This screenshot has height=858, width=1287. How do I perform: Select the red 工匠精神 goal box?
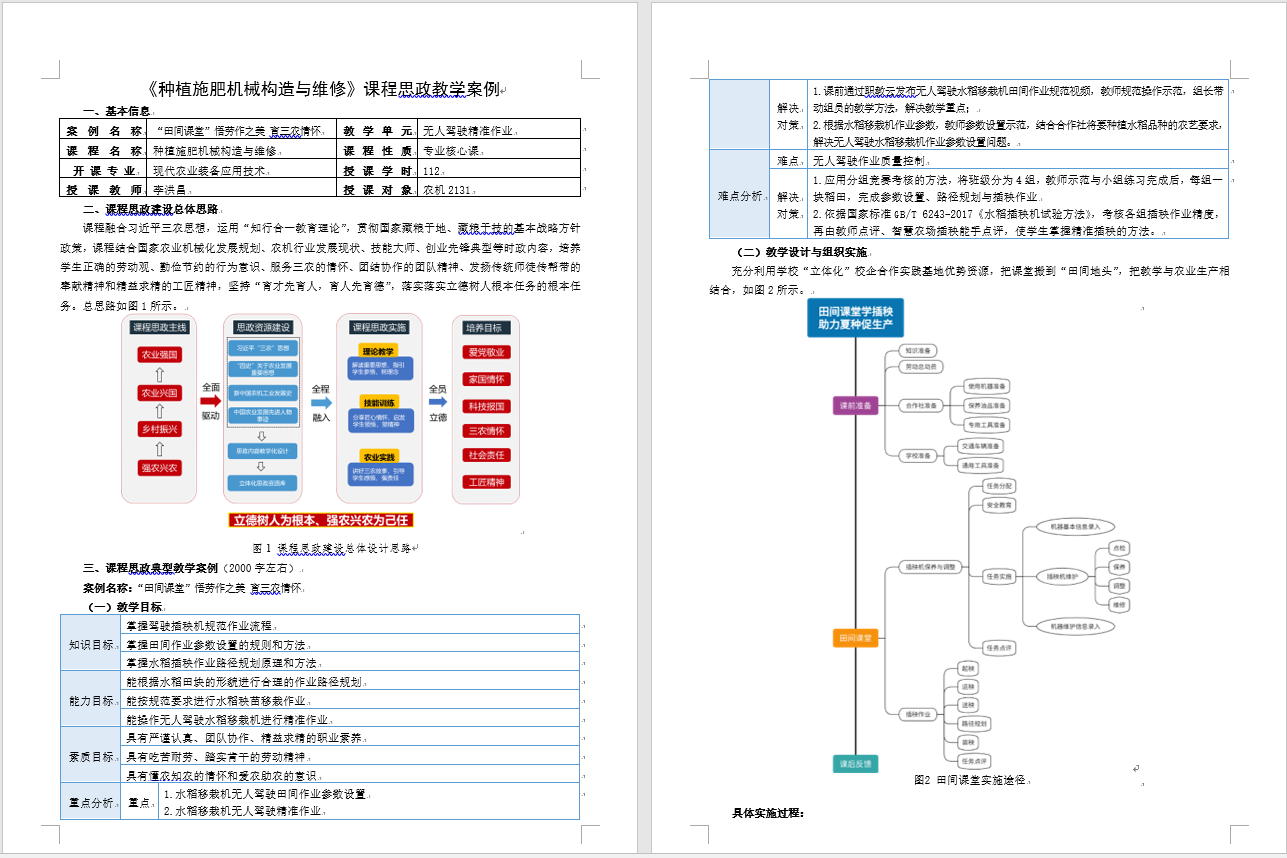click(x=487, y=482)
